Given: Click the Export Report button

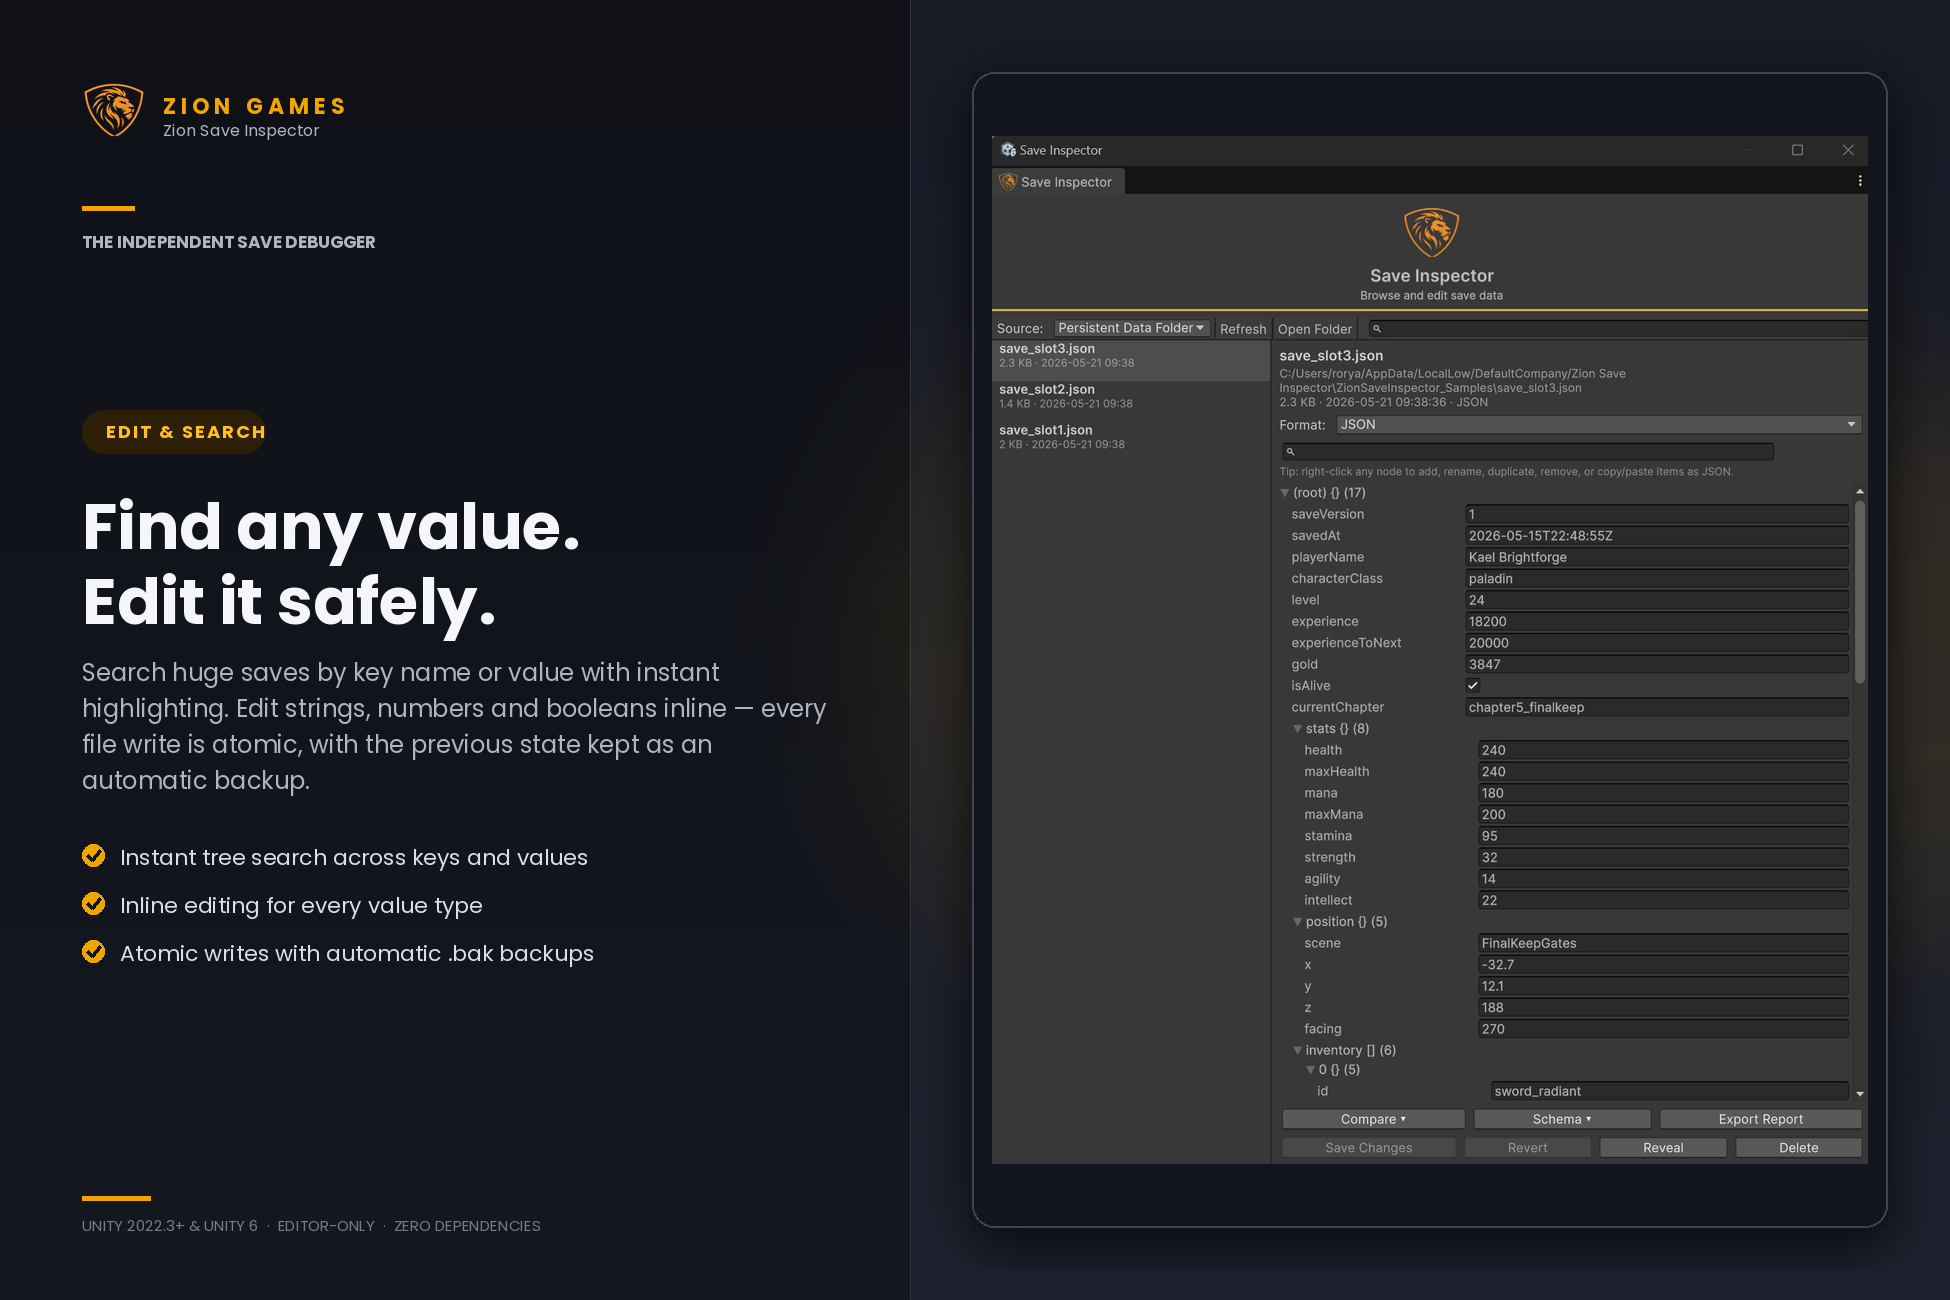Looking at the screenshot, I should point(1760,1119).
